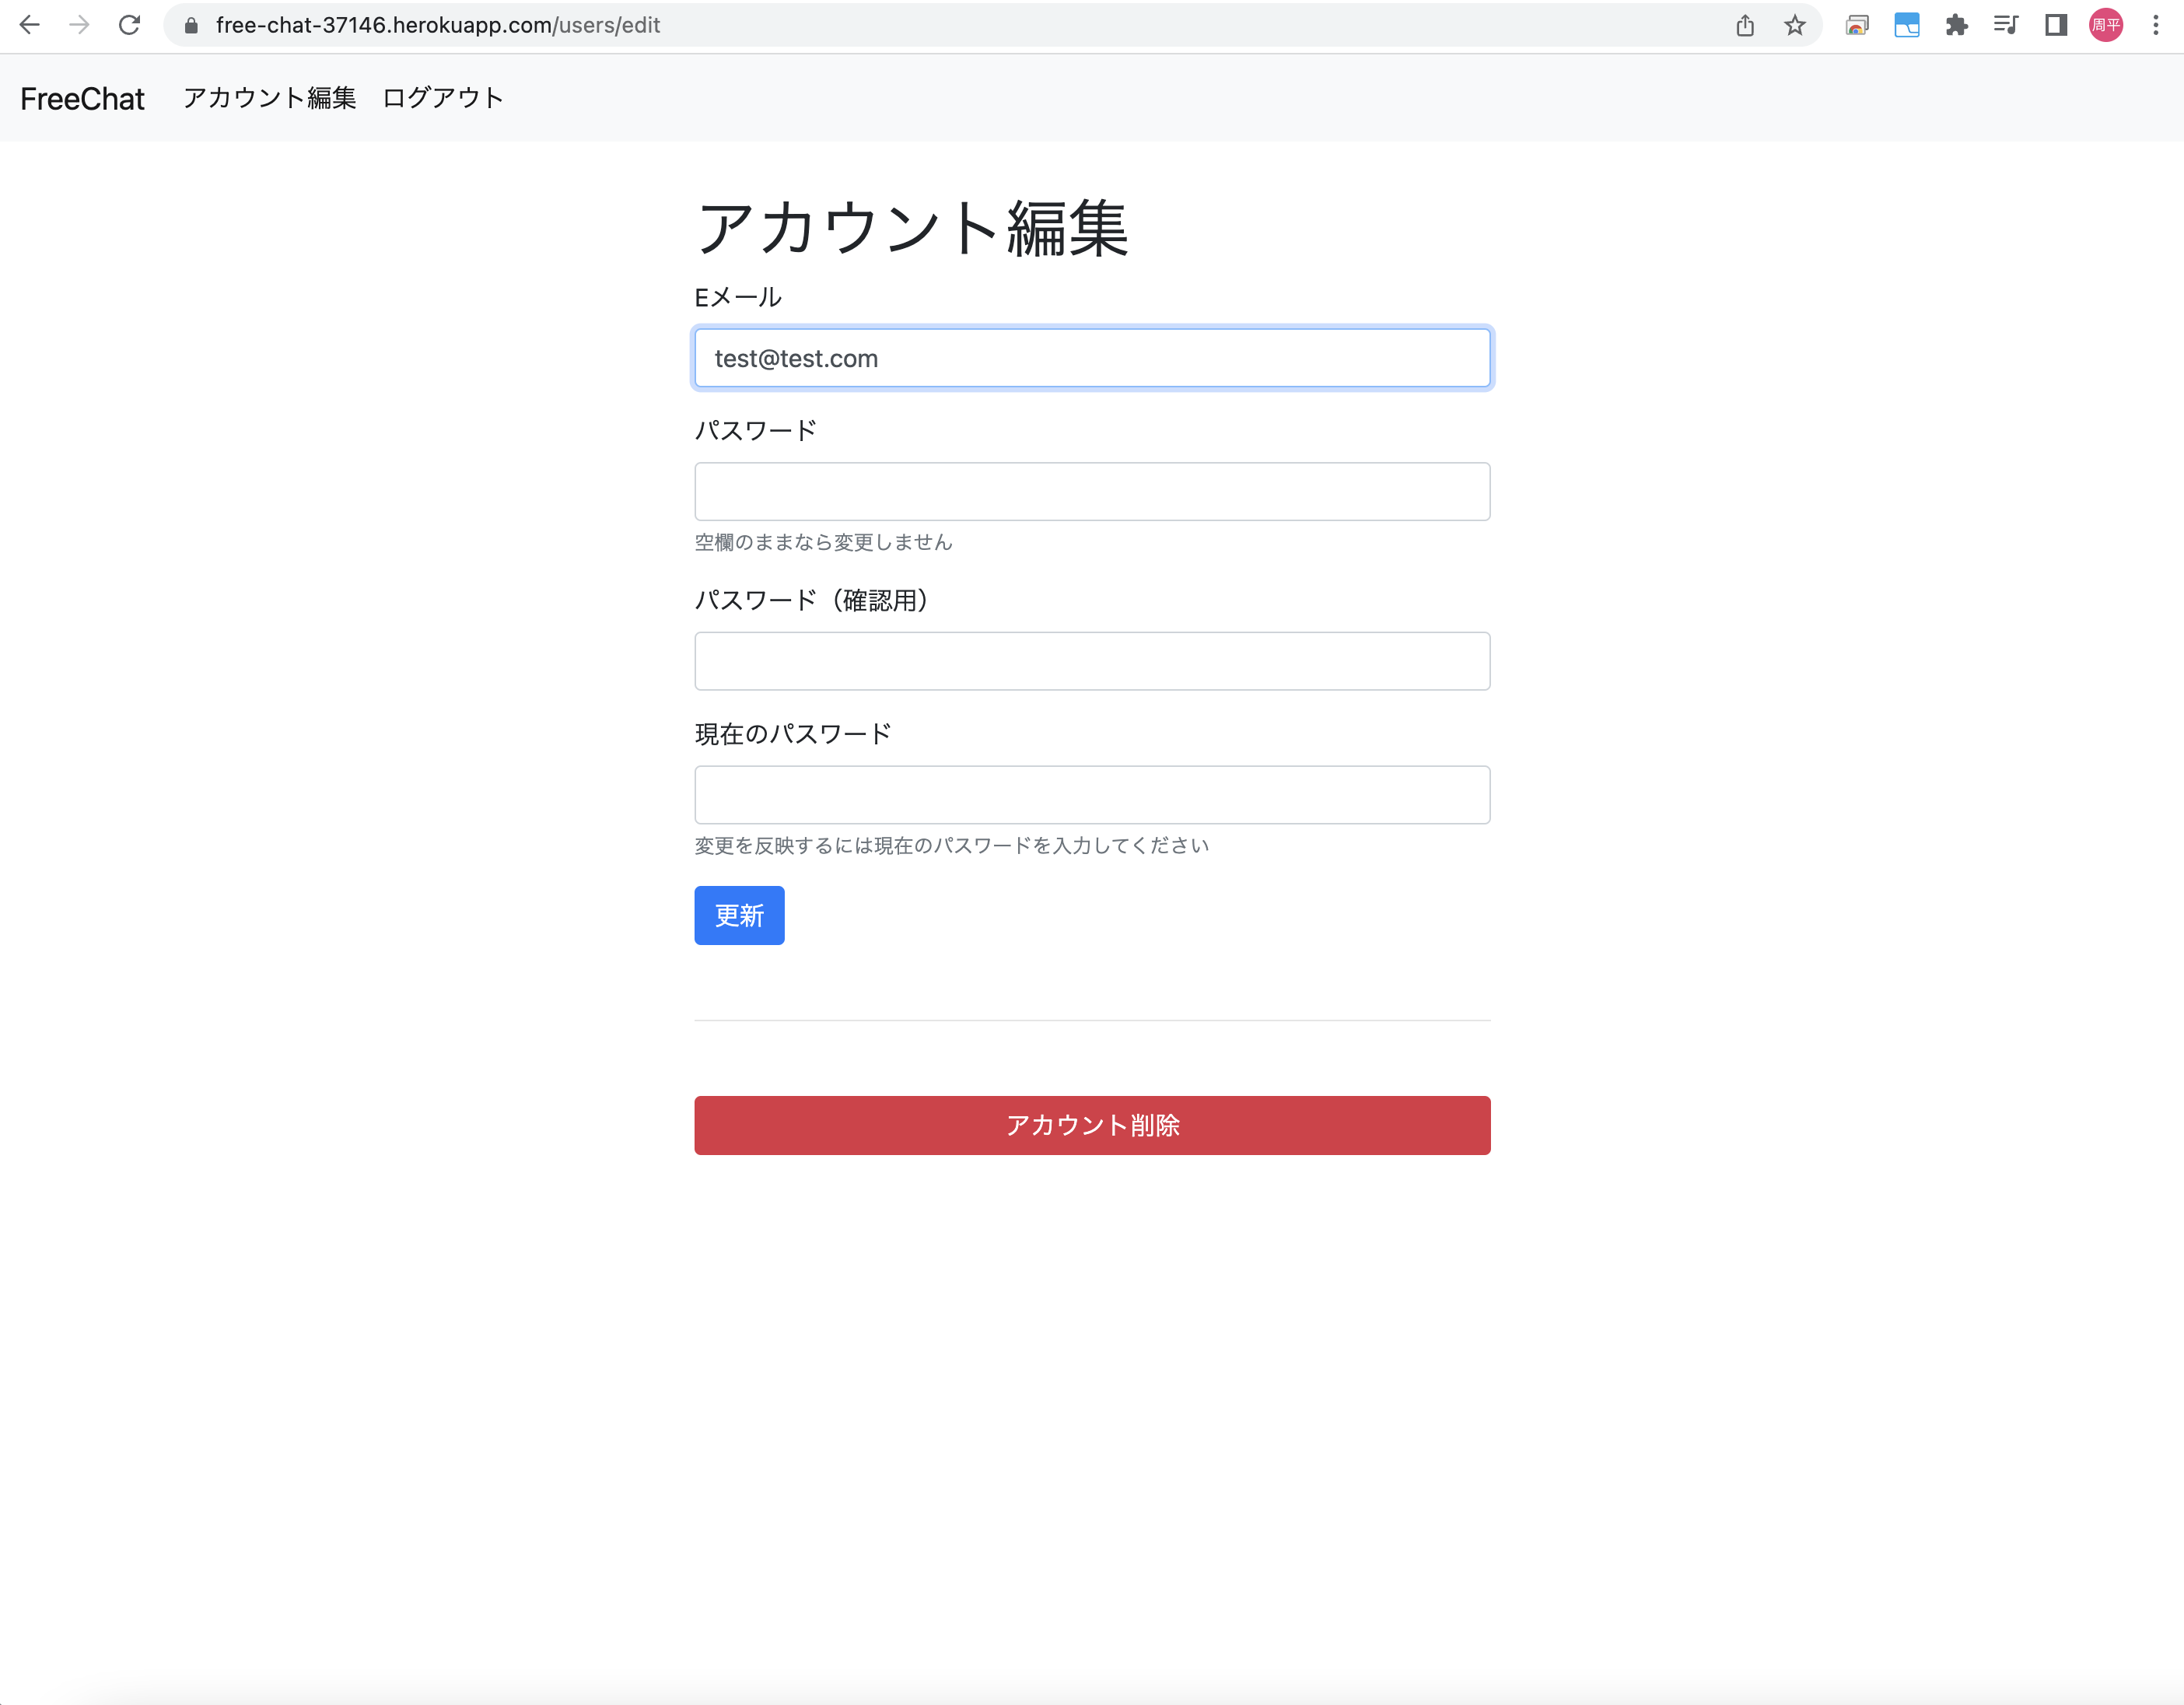This screenshot has height=1705, width=2184.
Task: Reload the current page
Action: point(130,25)
